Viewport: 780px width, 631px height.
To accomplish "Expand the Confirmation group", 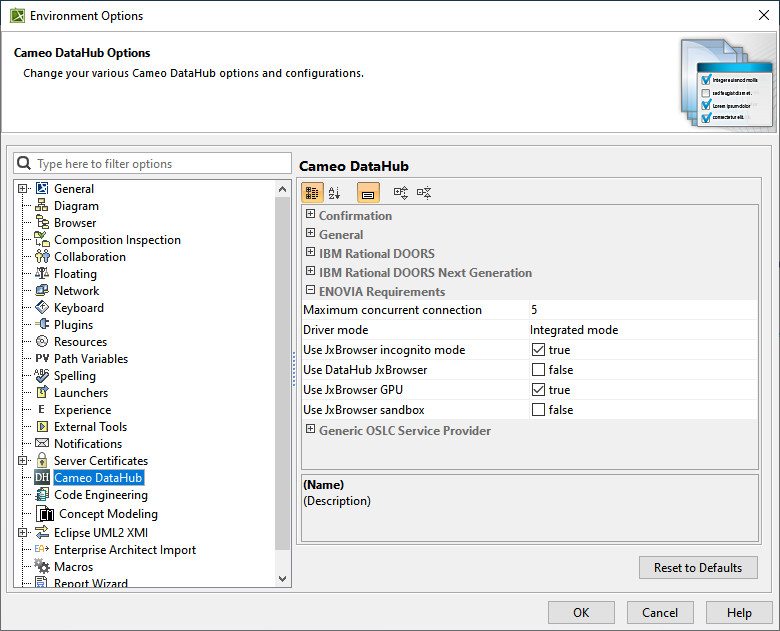I will point(310,214).
